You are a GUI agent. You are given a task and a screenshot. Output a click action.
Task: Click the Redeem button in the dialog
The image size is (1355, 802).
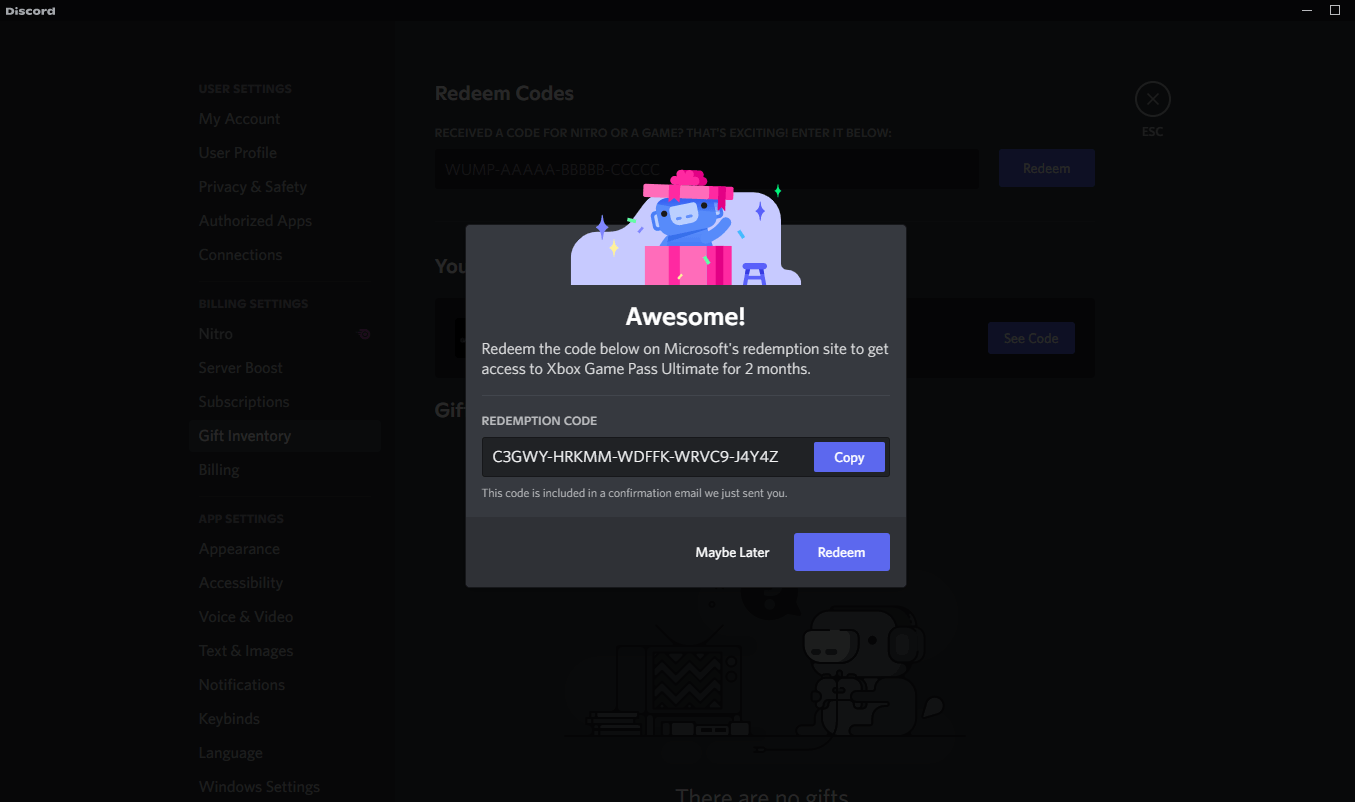tap(841, 552)
